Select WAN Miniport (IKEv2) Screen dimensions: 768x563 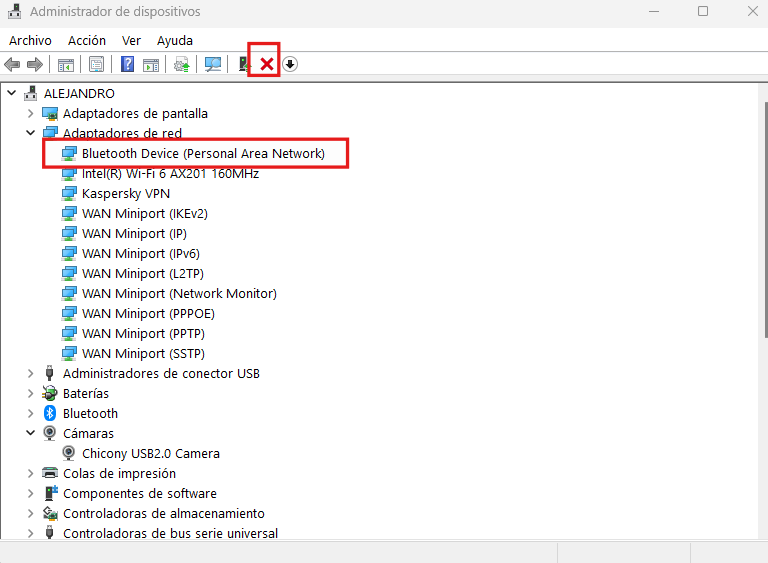pos(145,214)
